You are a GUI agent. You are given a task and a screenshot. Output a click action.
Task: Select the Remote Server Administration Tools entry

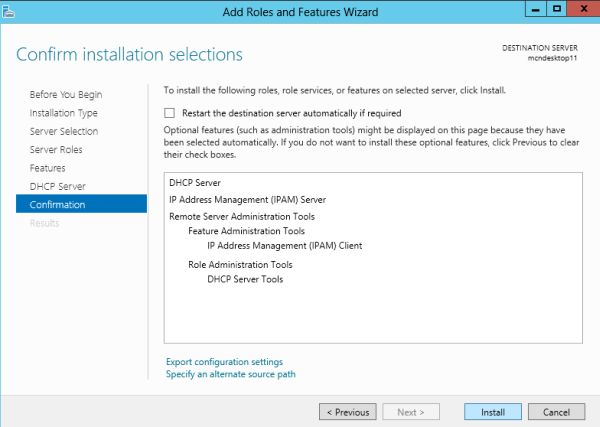242,216
